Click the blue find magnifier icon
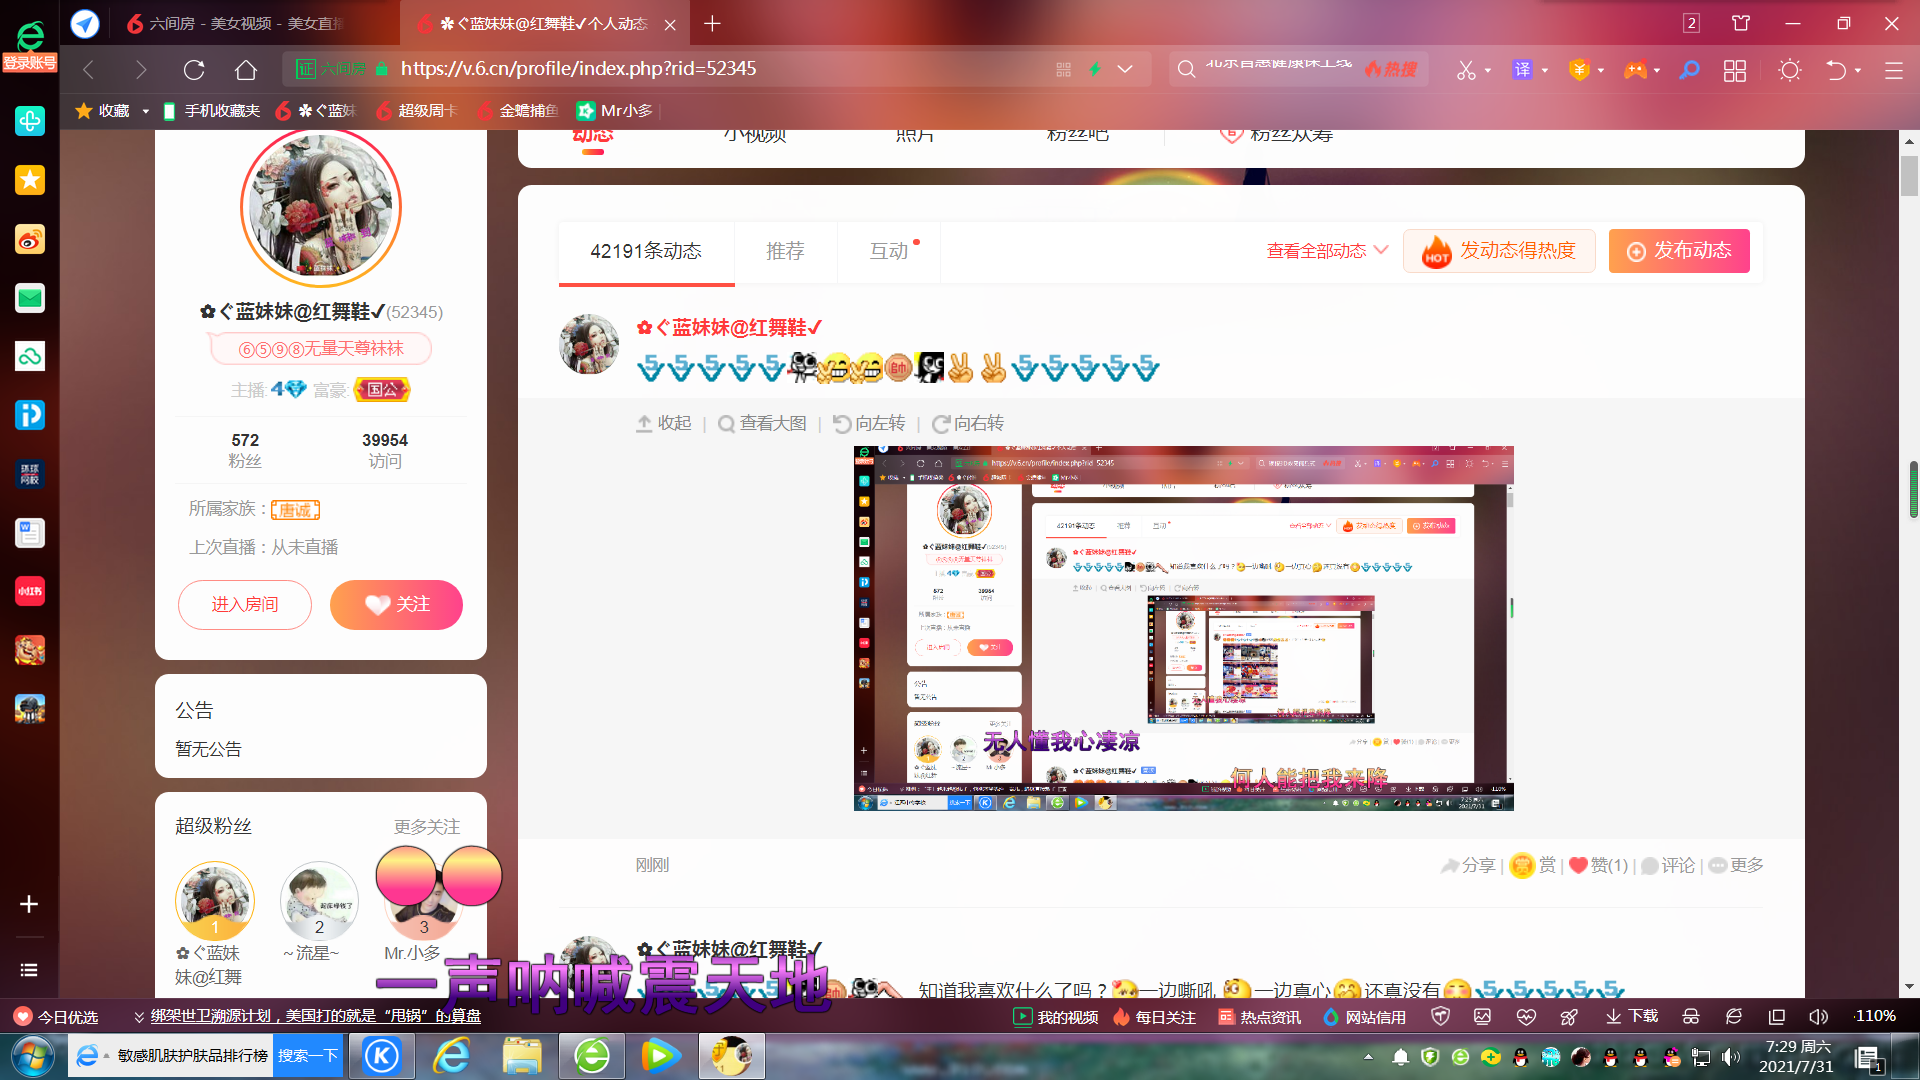This screenshot has width=1920, height=1080. [x=1689, y=70]
